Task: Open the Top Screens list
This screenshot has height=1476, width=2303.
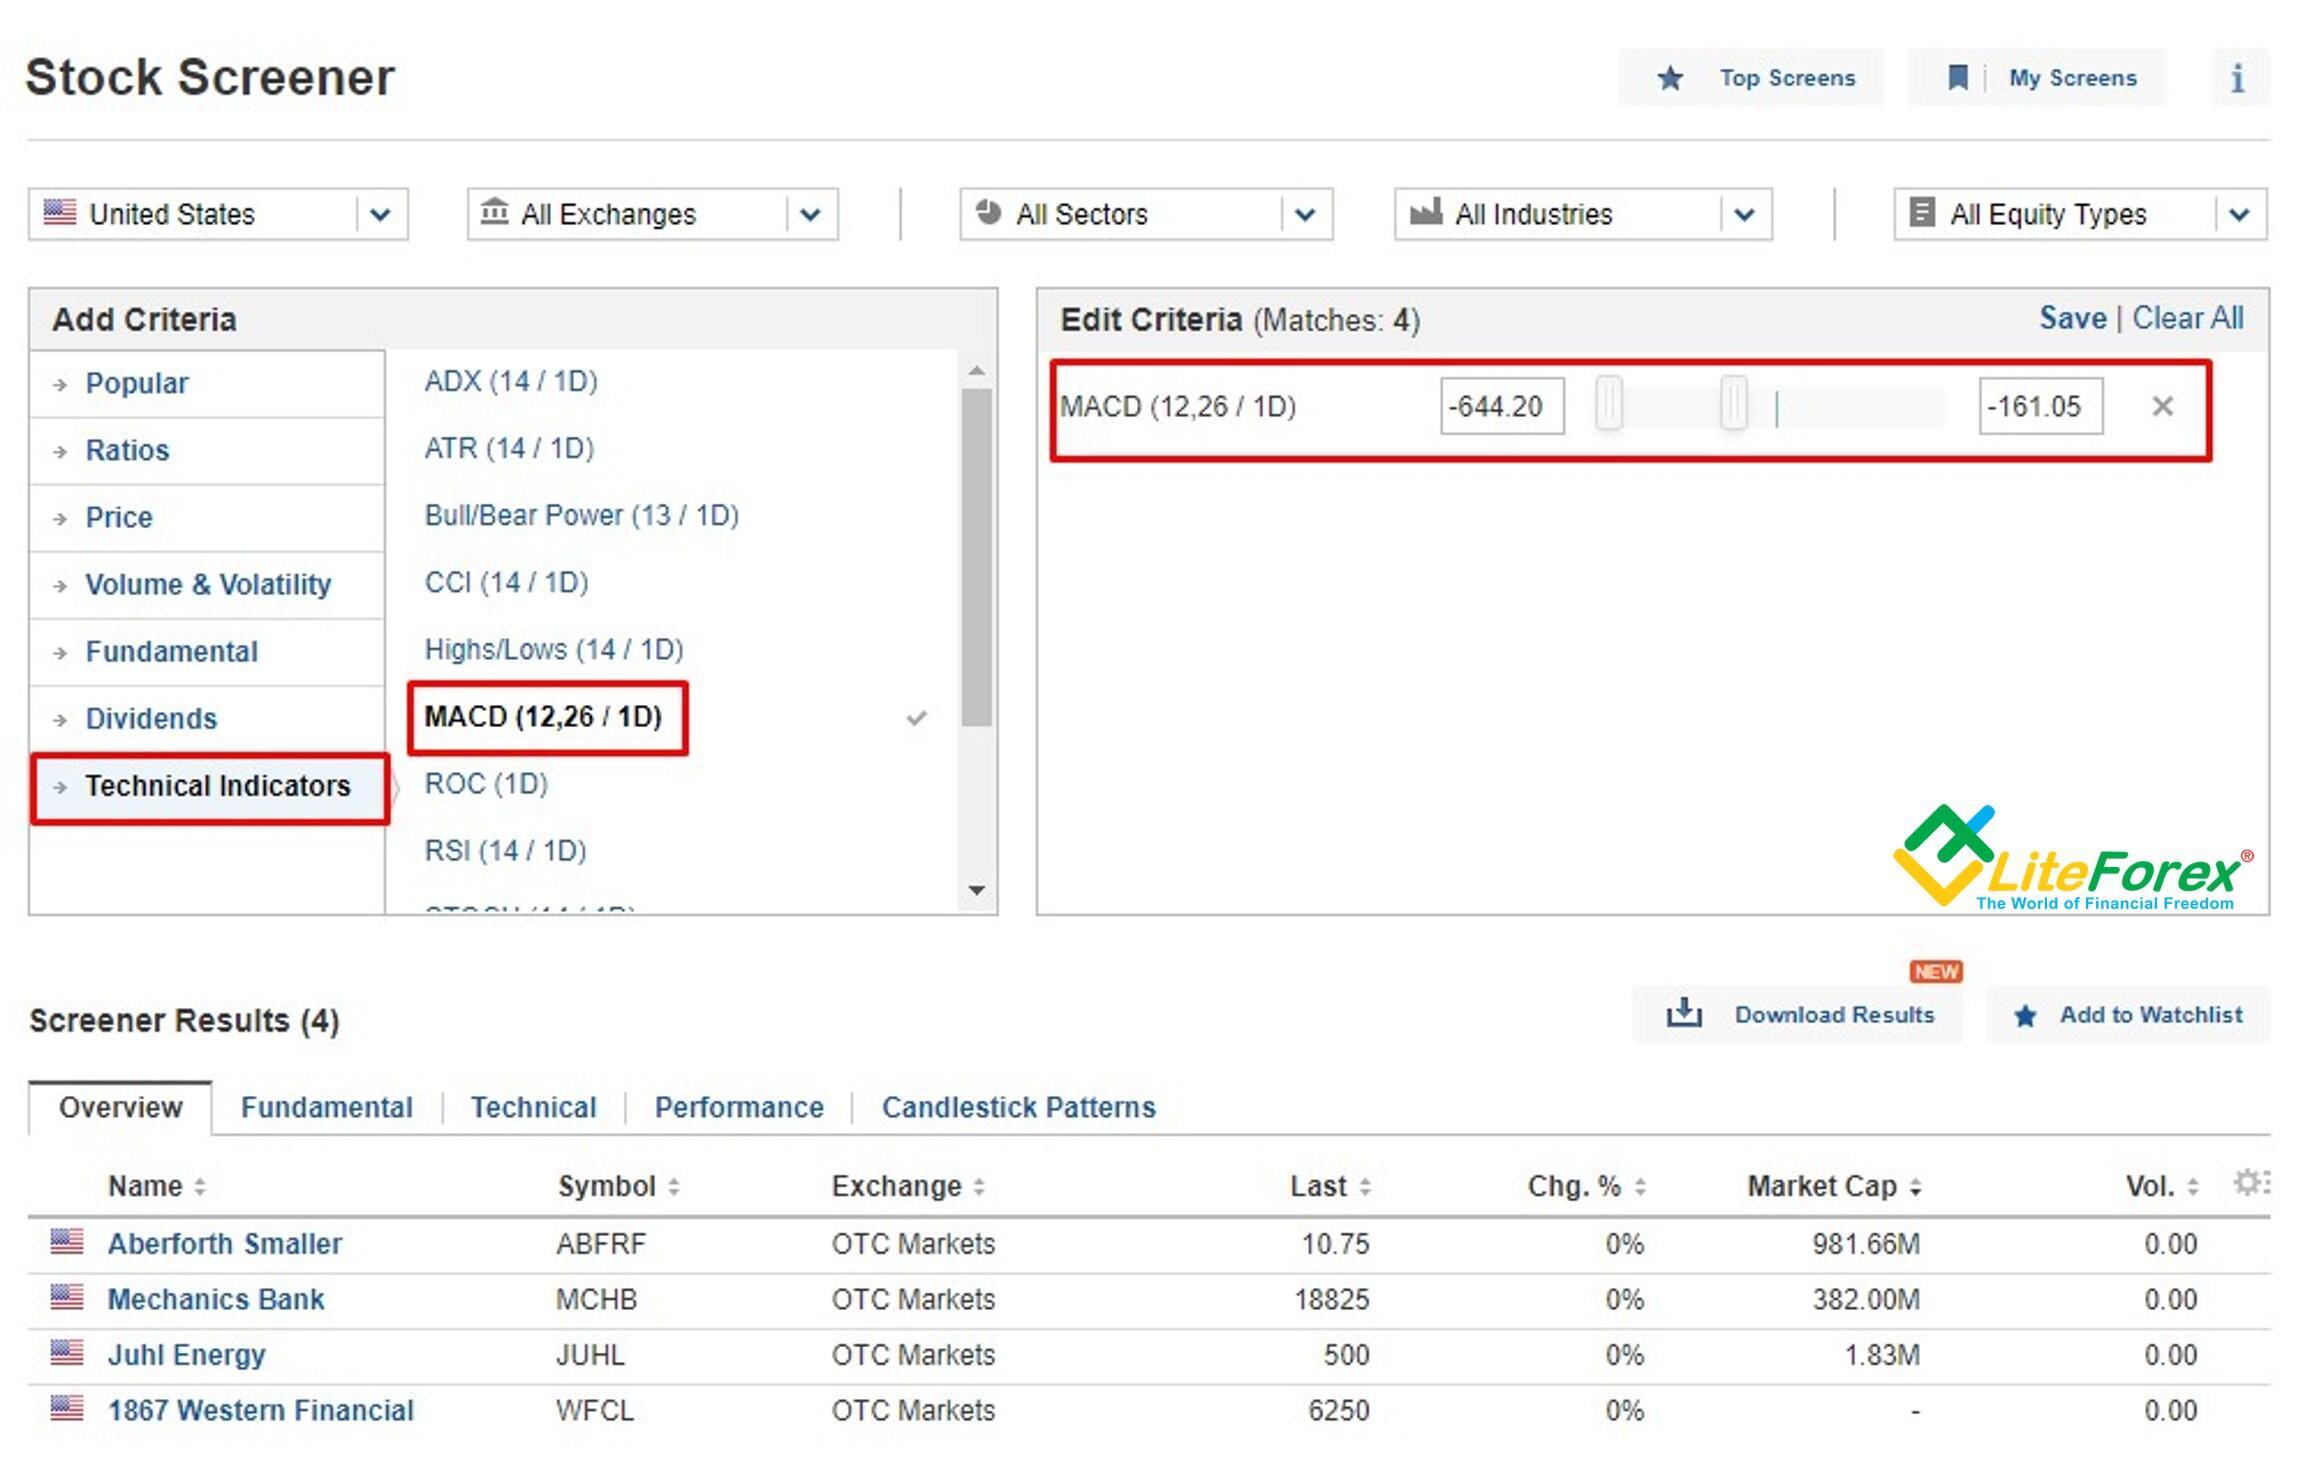Action: (1751, 78)
